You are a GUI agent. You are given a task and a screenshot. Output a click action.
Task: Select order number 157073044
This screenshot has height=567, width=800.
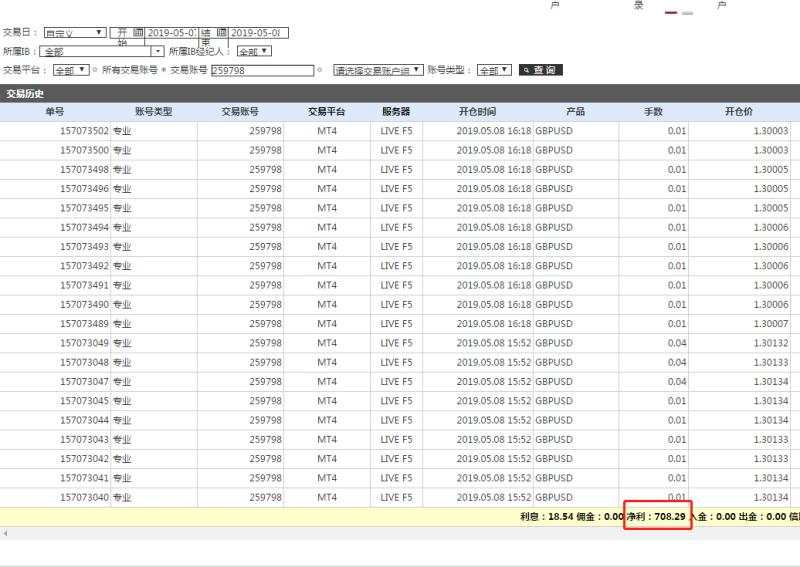(x=84, y=421)
